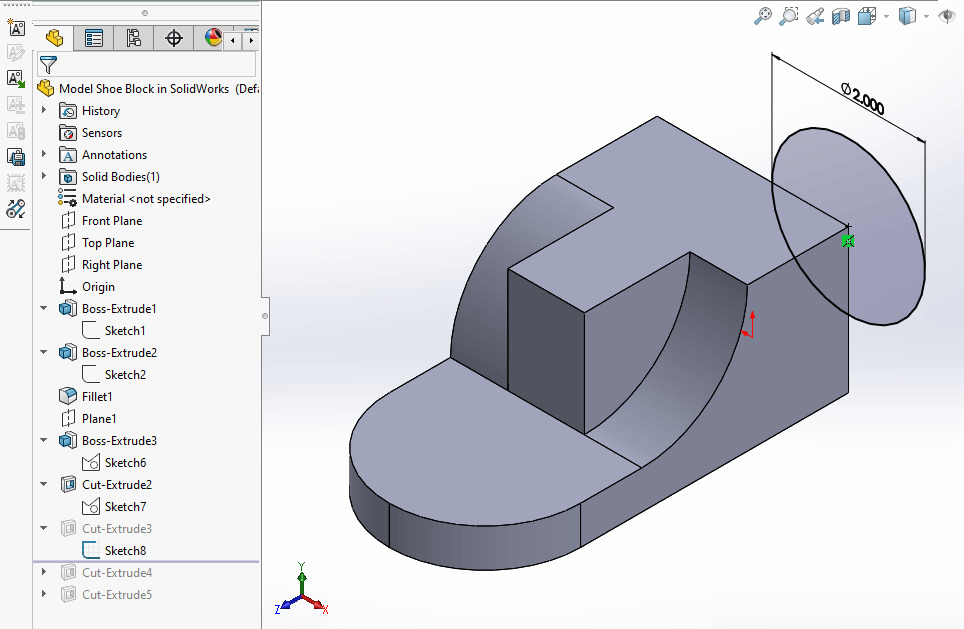This screenshot has width=964, height=629.
Task: Expand the suppressed Cut-Extrude4 feature
Action: [x=44, y=573]
